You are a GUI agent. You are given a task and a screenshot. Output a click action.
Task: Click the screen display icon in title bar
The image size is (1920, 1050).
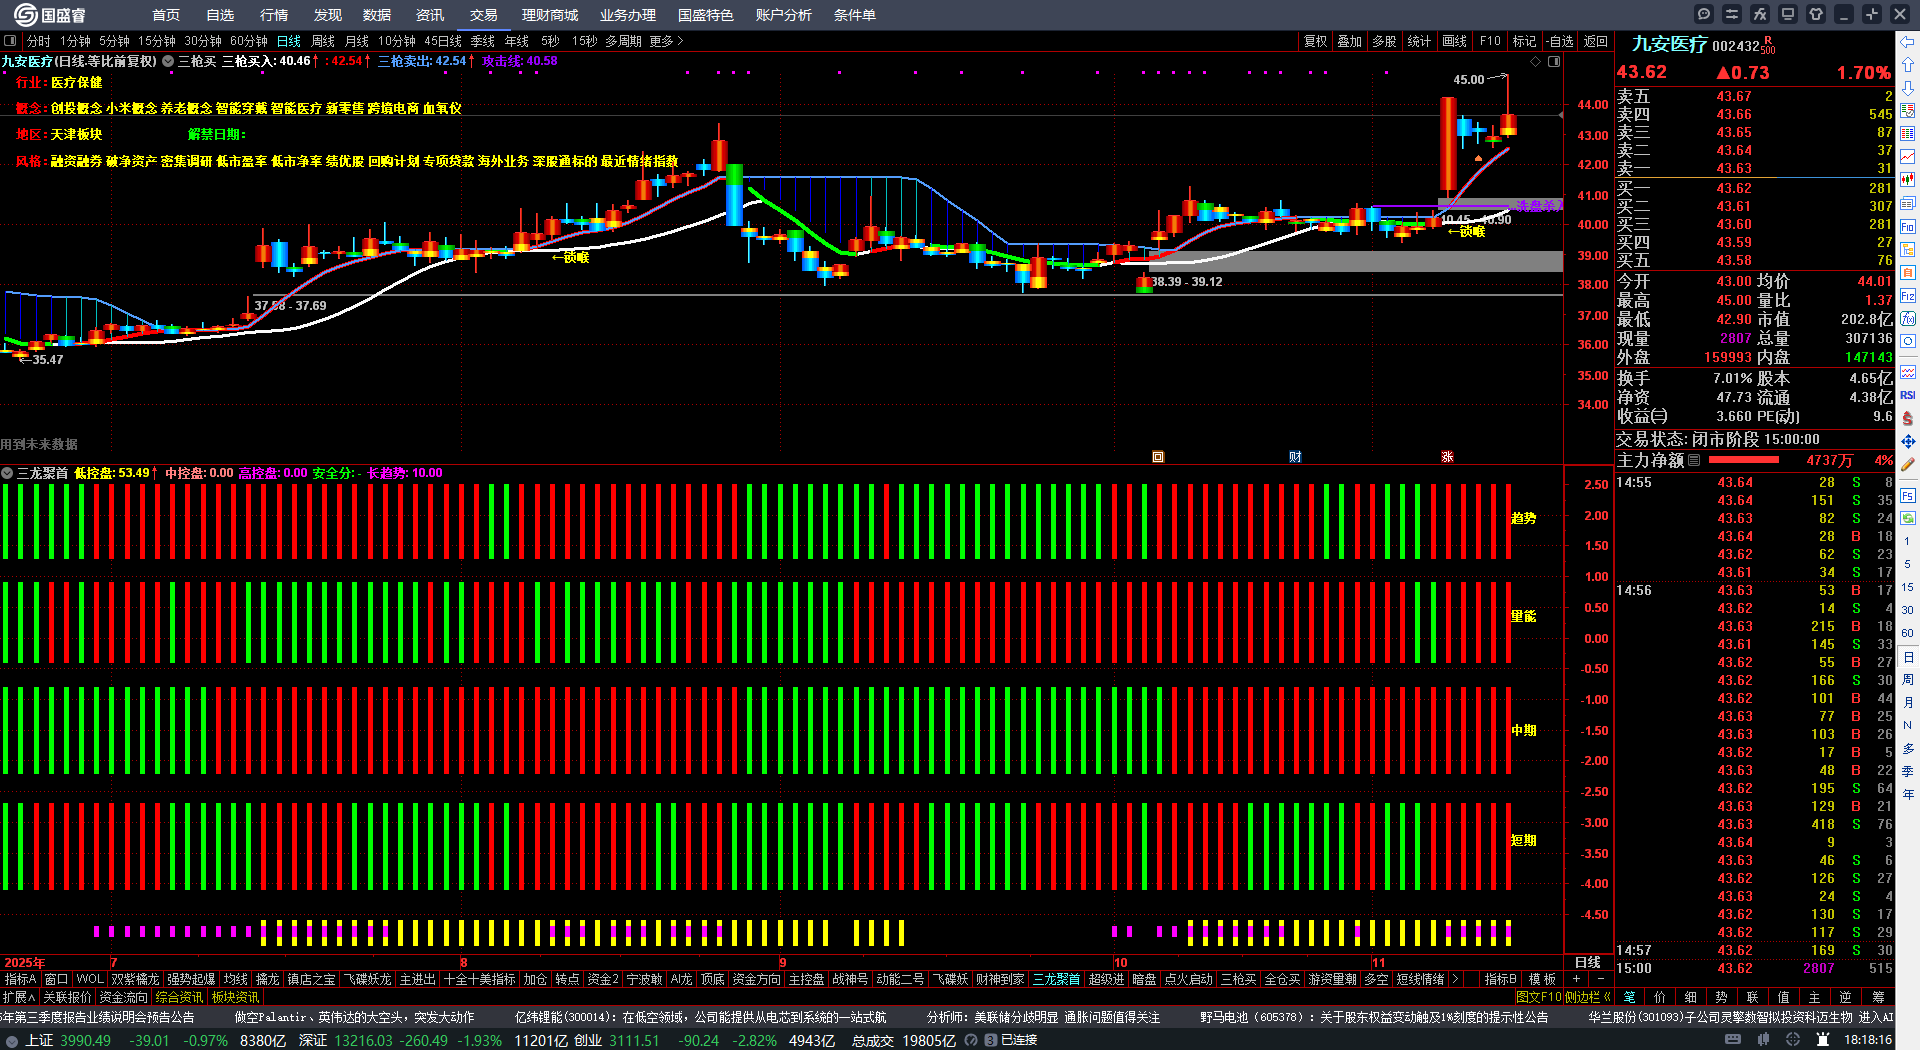(1788, 14)
